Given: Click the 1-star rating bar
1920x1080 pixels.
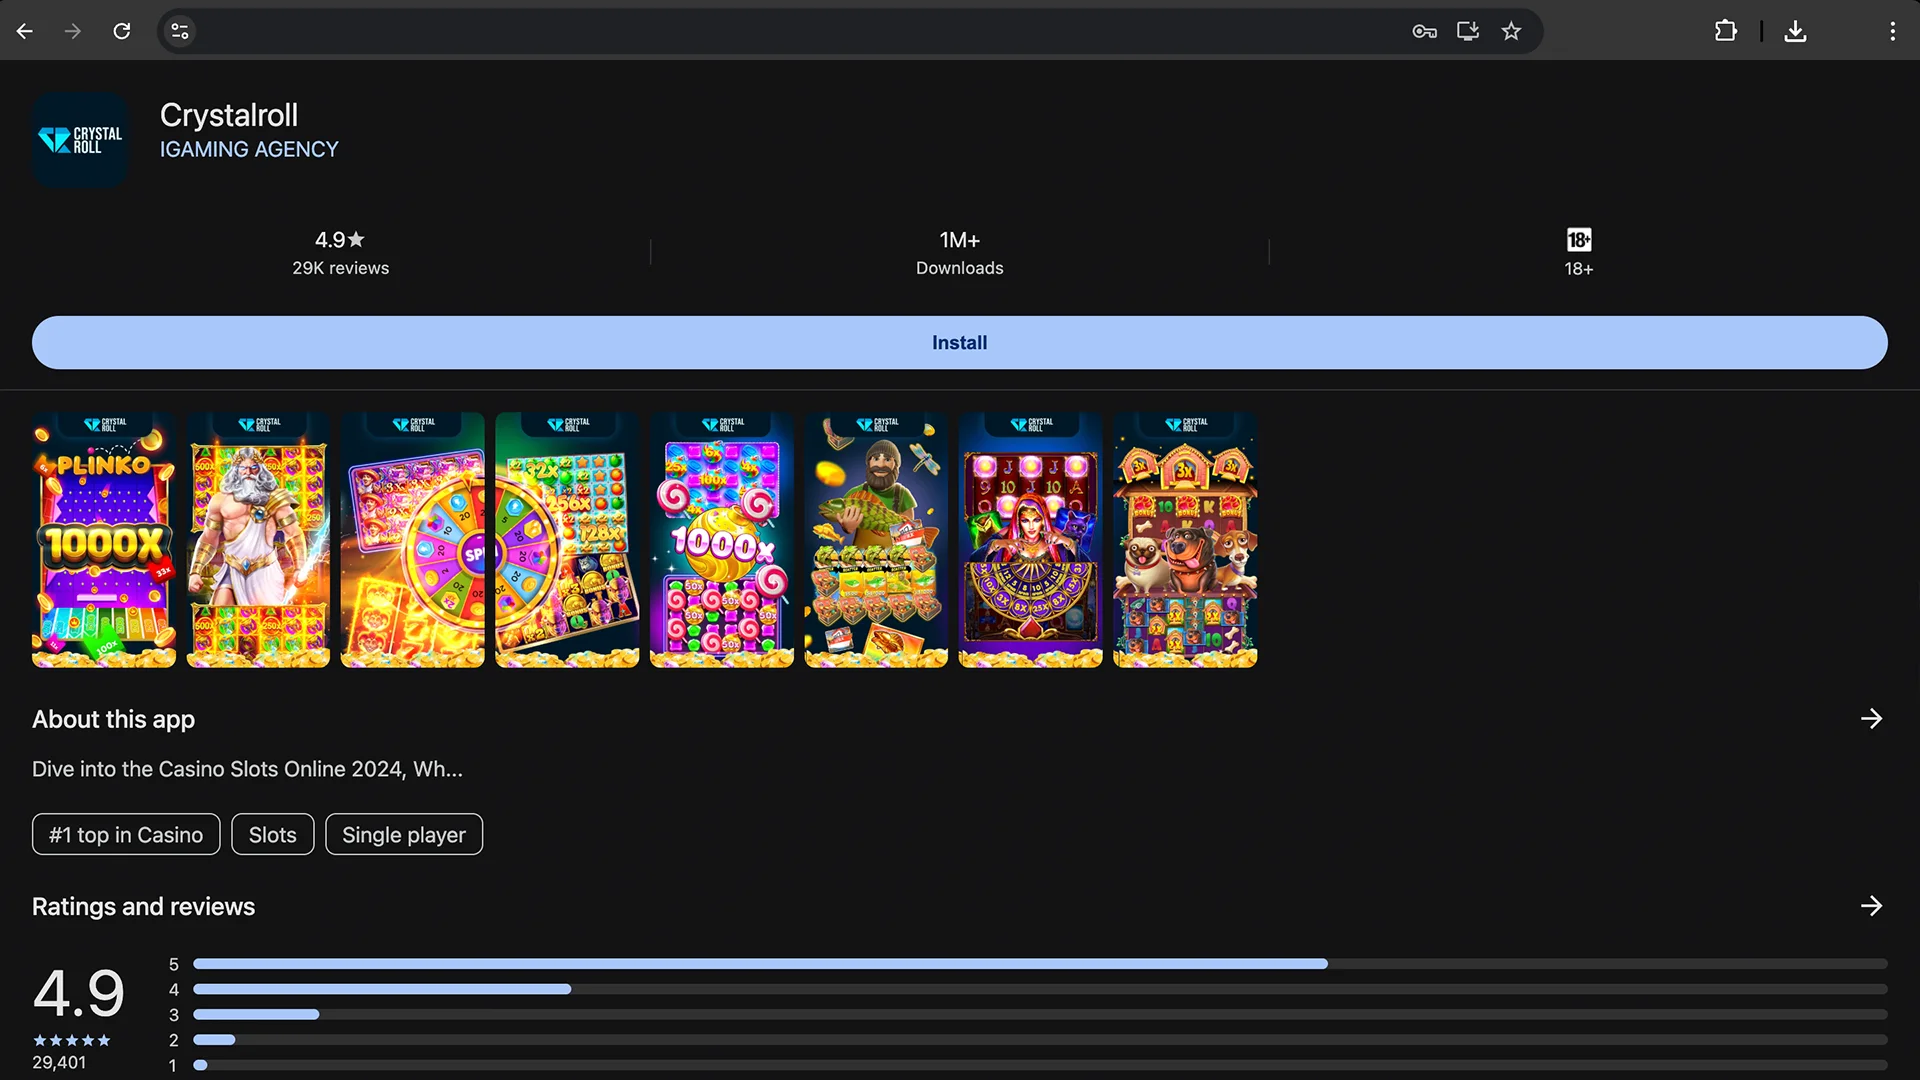Looking at the screenshot, I should pos(1040,1065).
